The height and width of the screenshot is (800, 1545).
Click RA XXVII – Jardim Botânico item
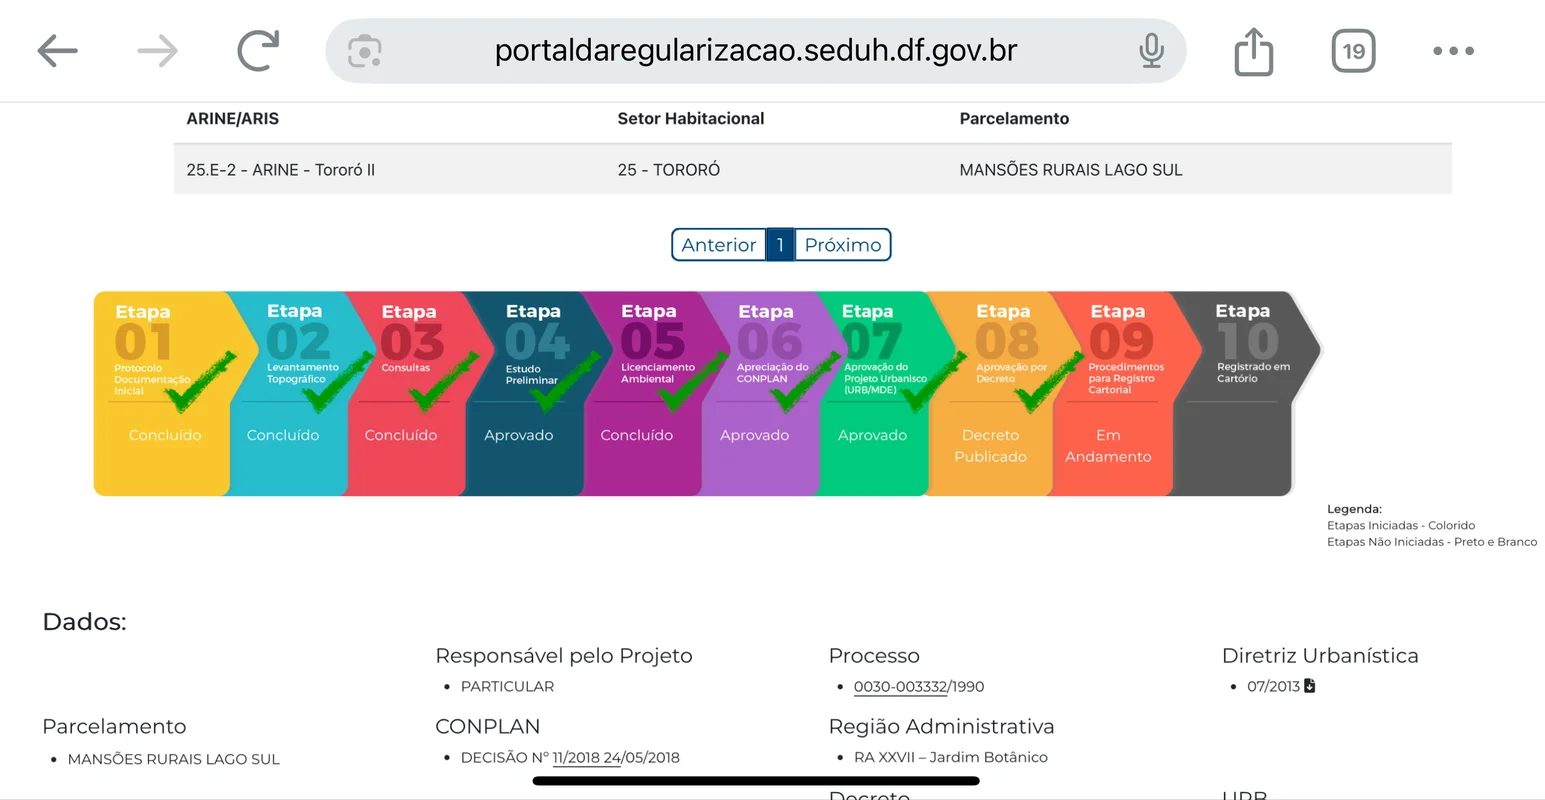pos(951,758)
